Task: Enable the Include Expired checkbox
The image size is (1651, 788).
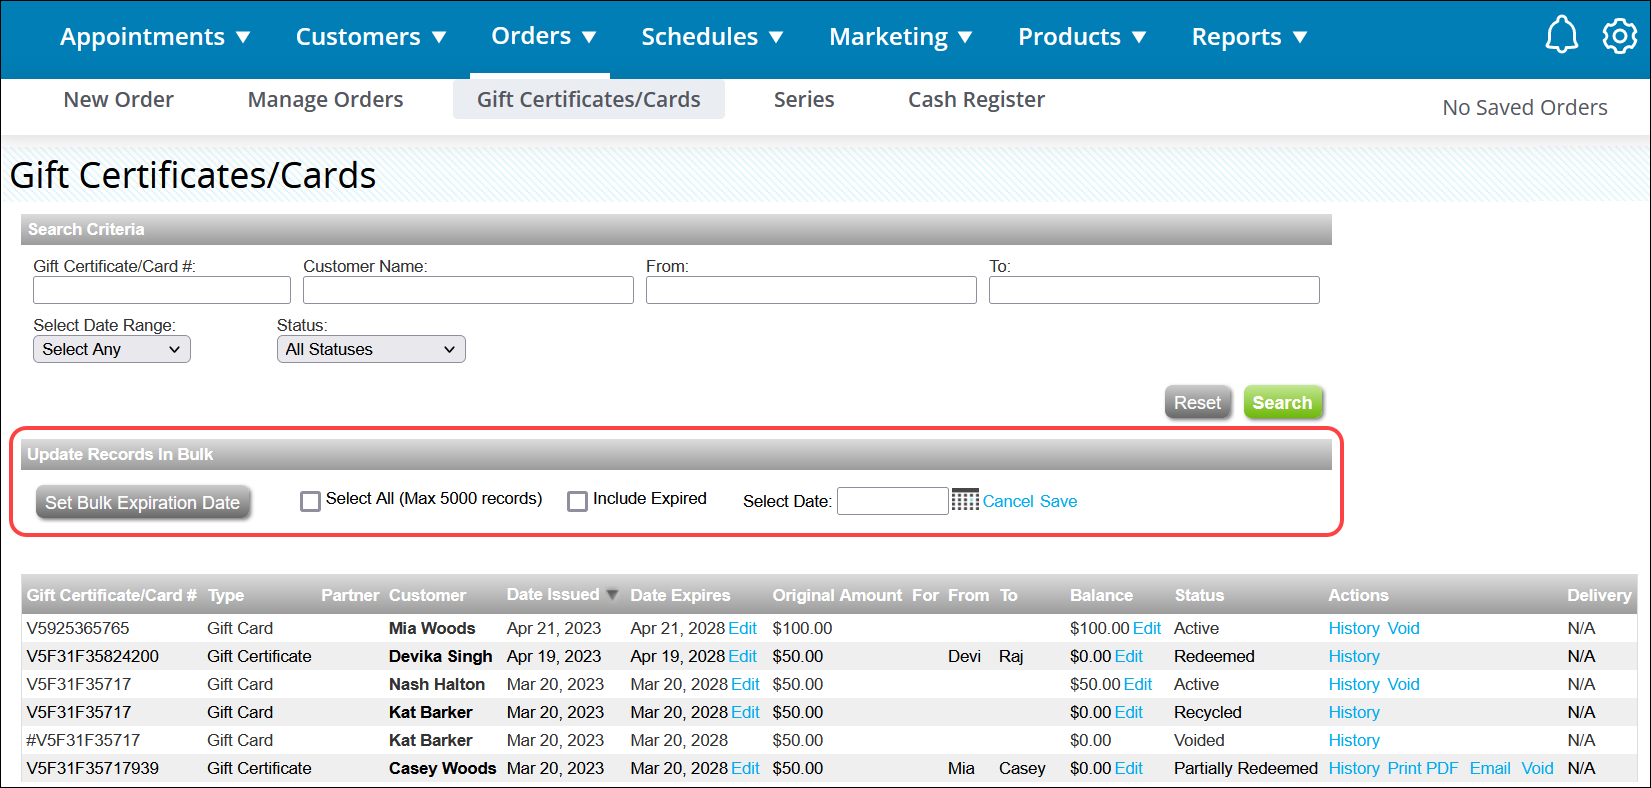Action: 577,501
